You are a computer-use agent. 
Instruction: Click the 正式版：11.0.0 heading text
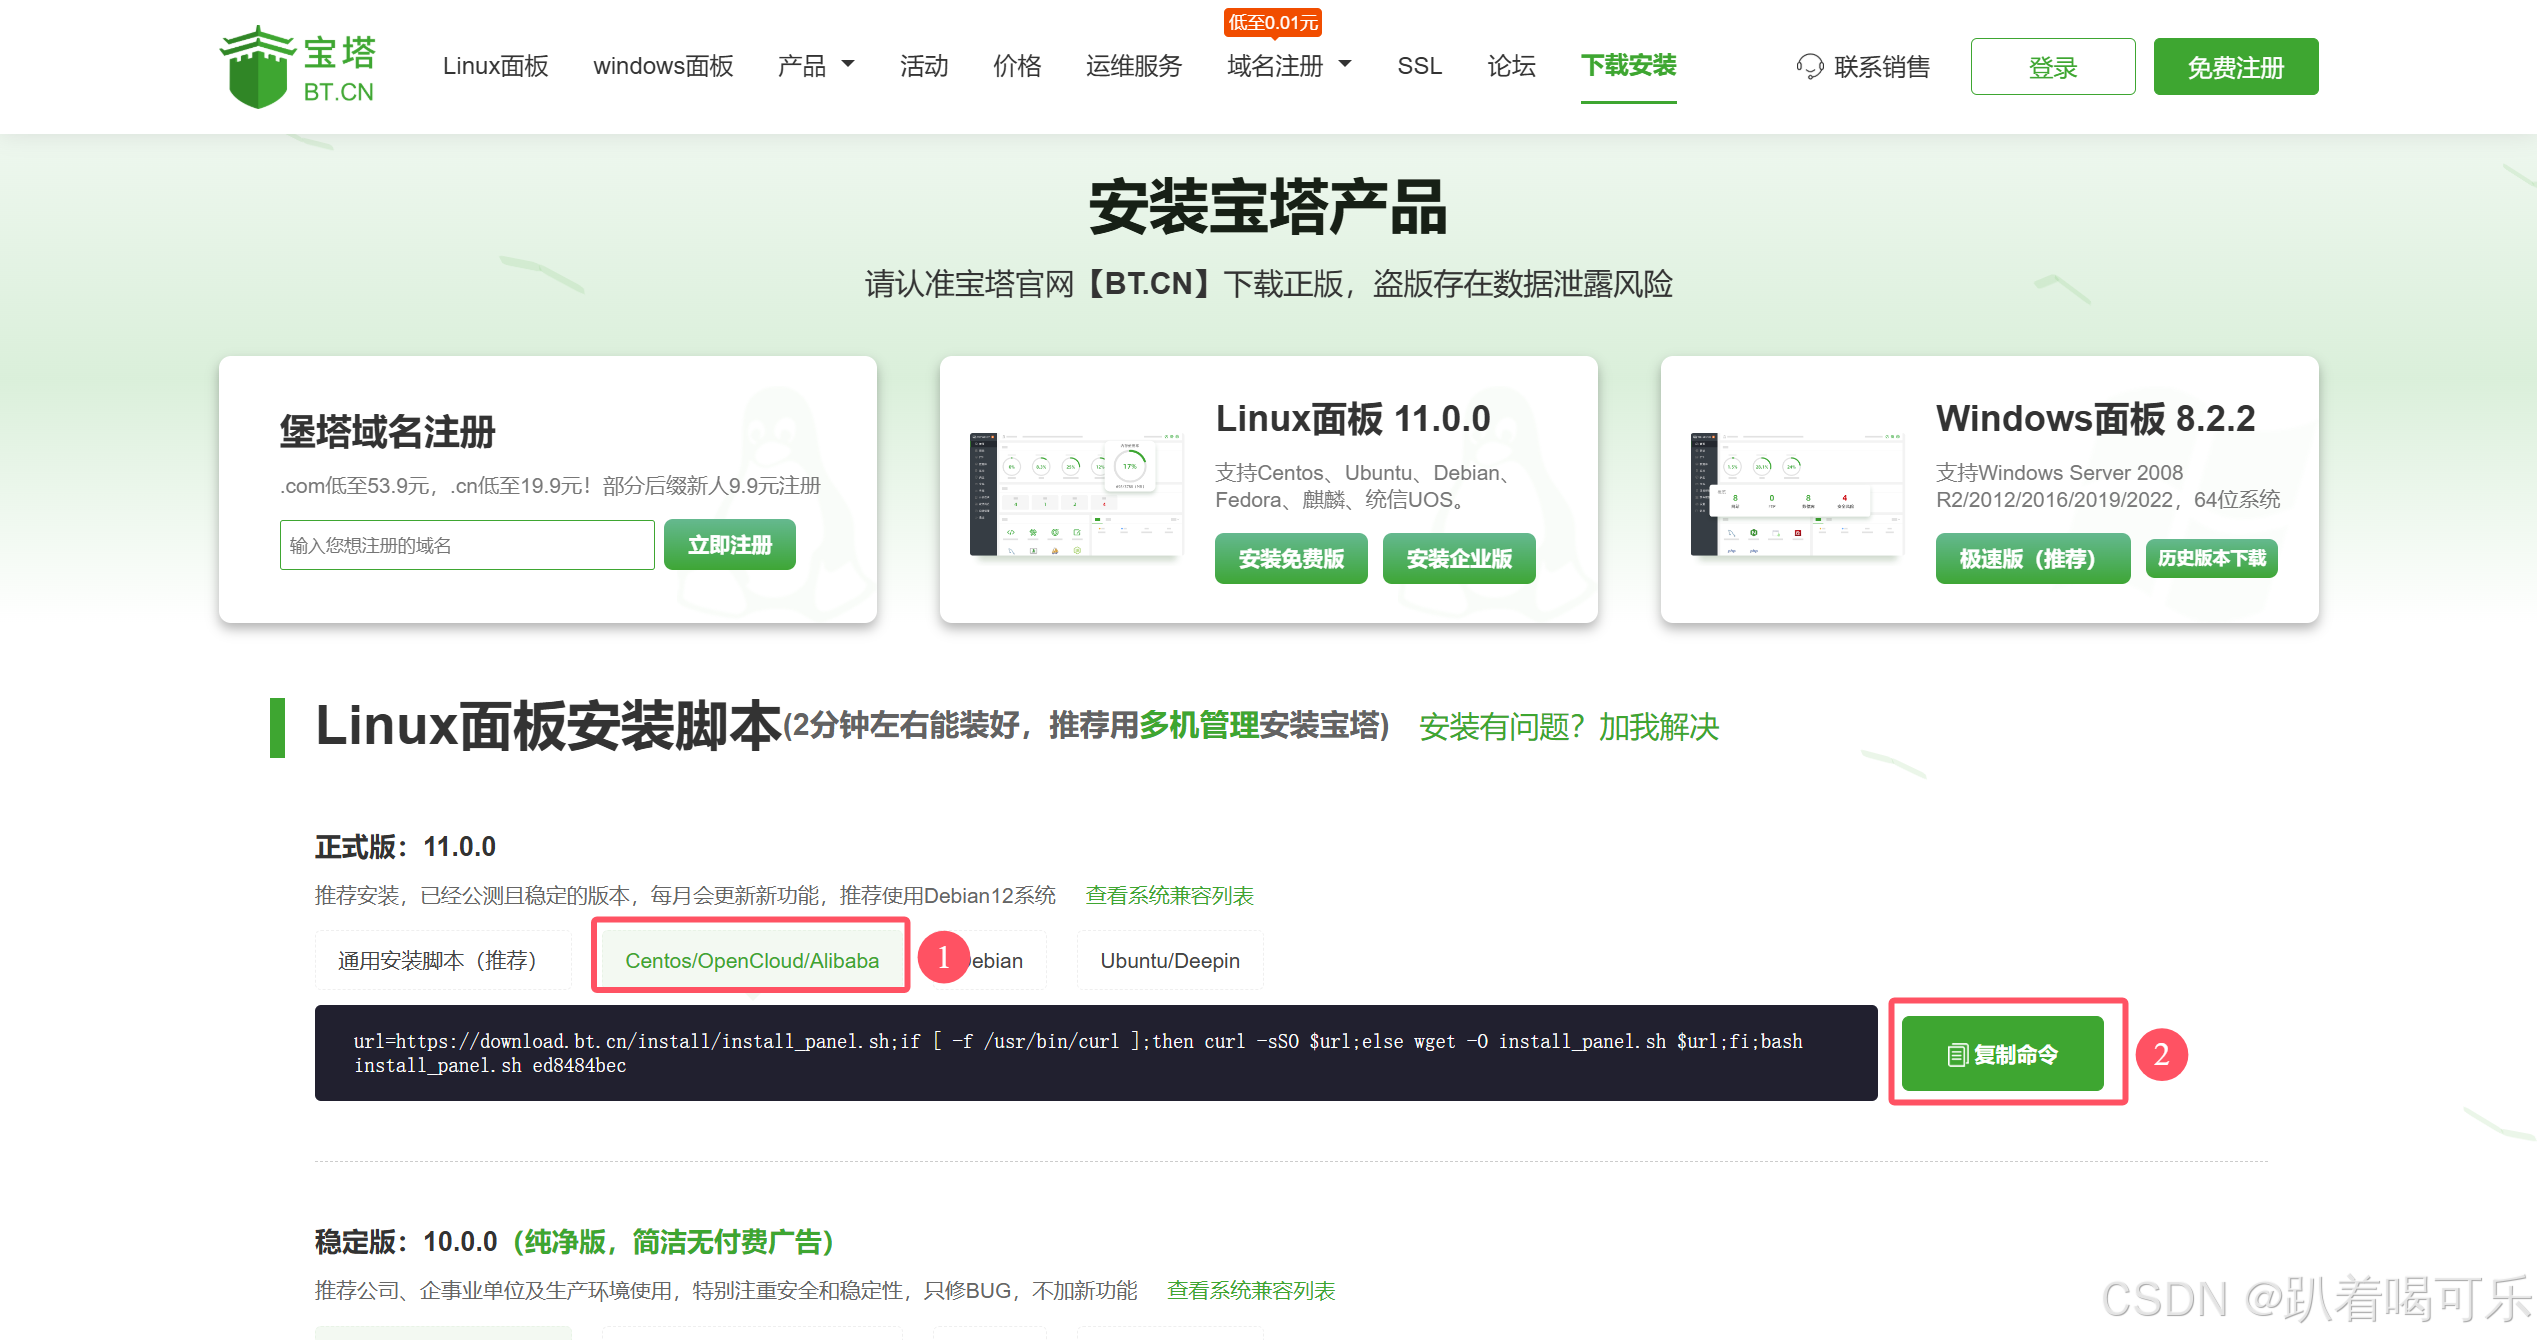(405, 846)
